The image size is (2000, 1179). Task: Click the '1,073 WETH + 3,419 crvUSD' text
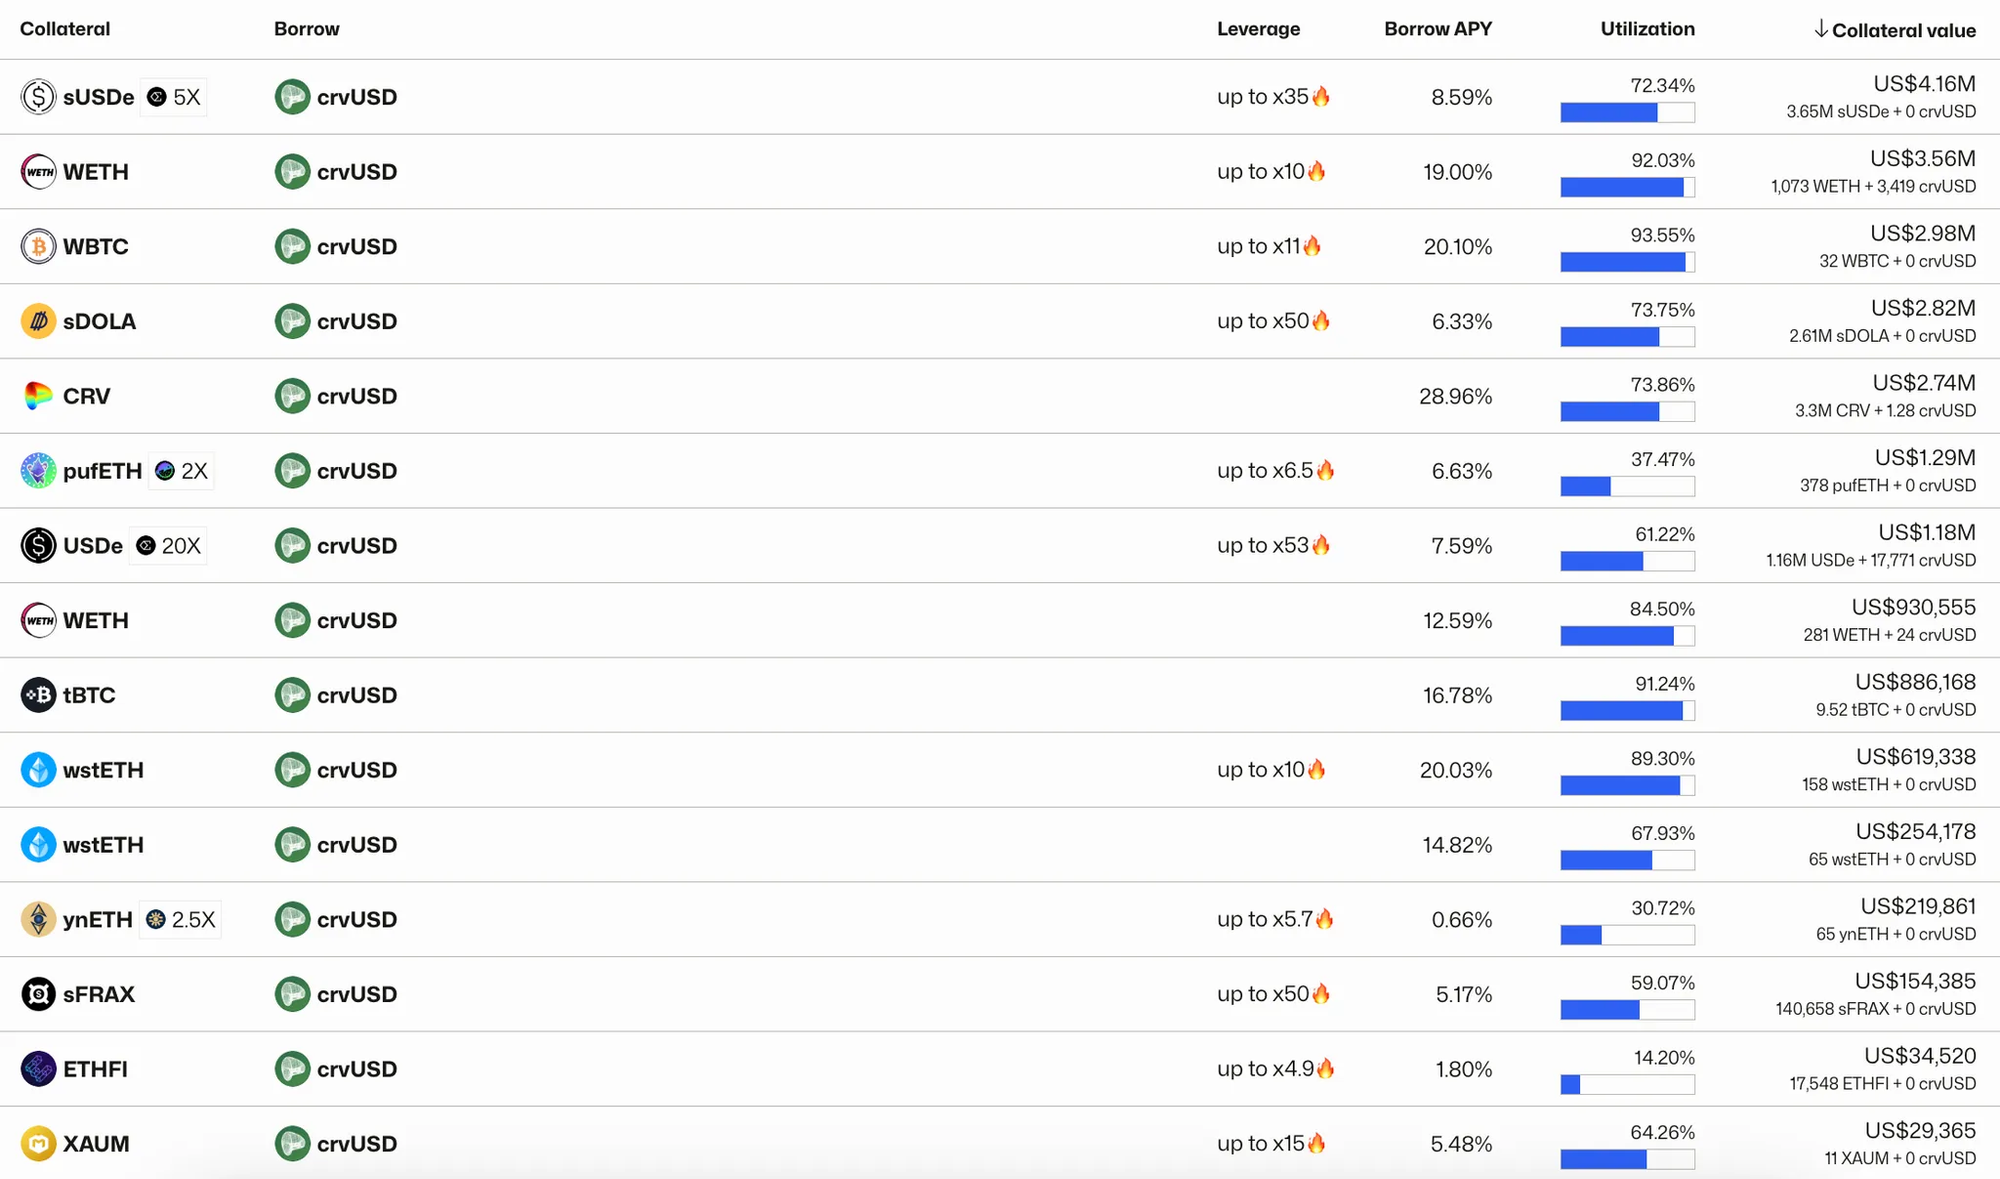click(x=1873, y=186)
